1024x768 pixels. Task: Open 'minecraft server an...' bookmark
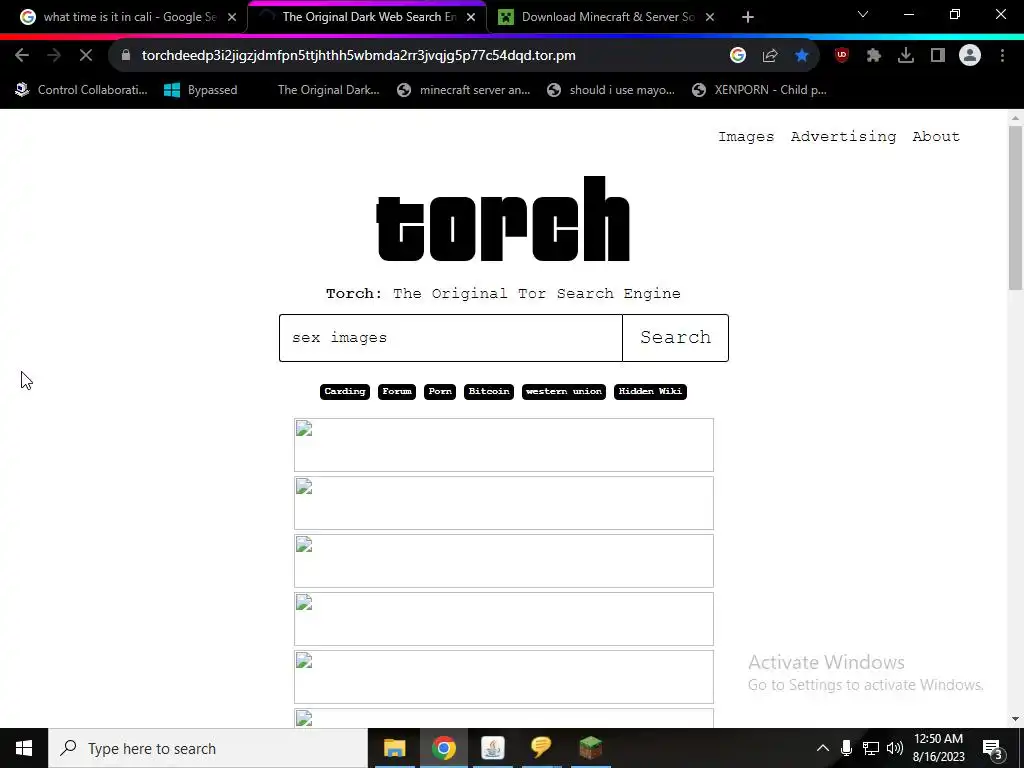(x=464, y=90)
